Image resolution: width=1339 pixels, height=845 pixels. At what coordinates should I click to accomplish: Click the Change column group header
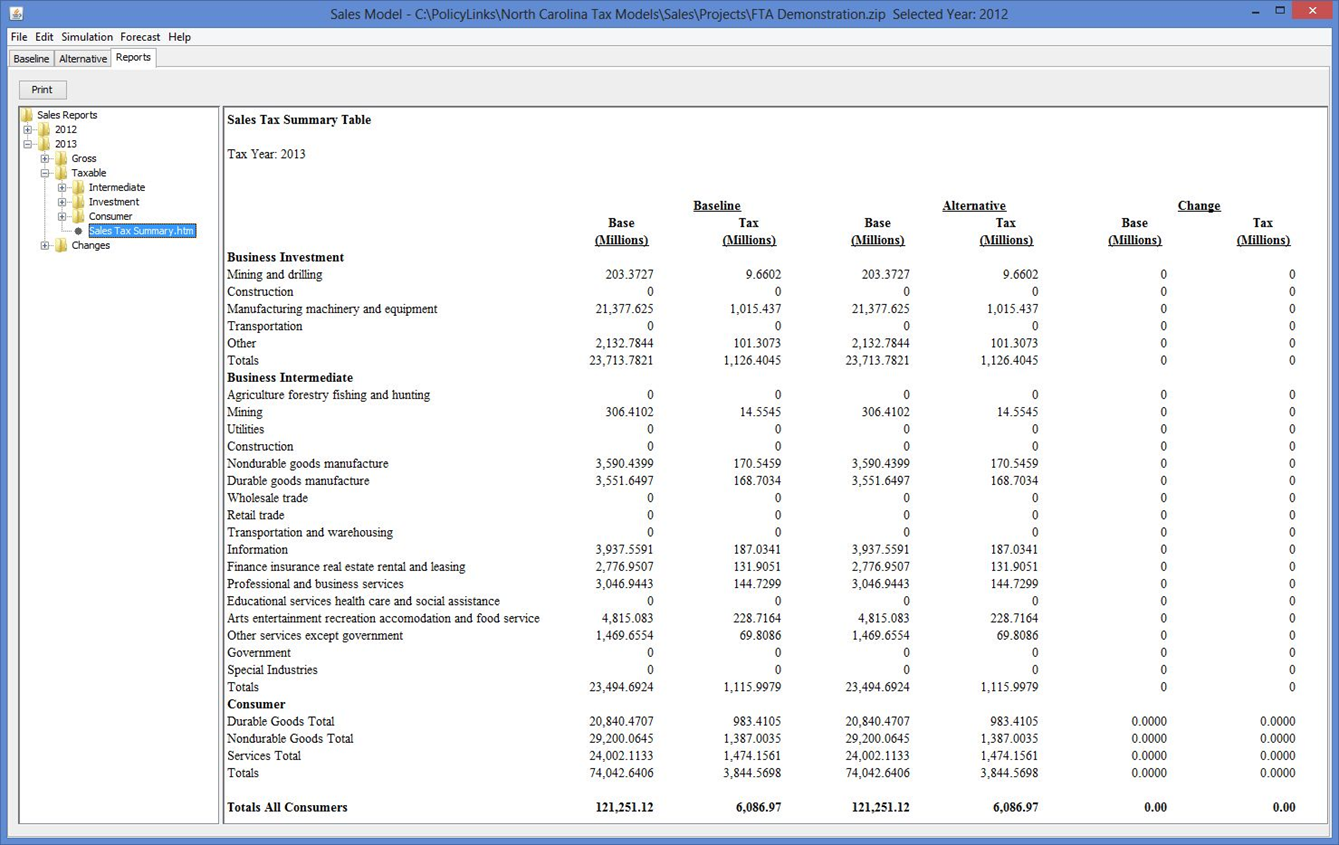tap(1199, 206)
